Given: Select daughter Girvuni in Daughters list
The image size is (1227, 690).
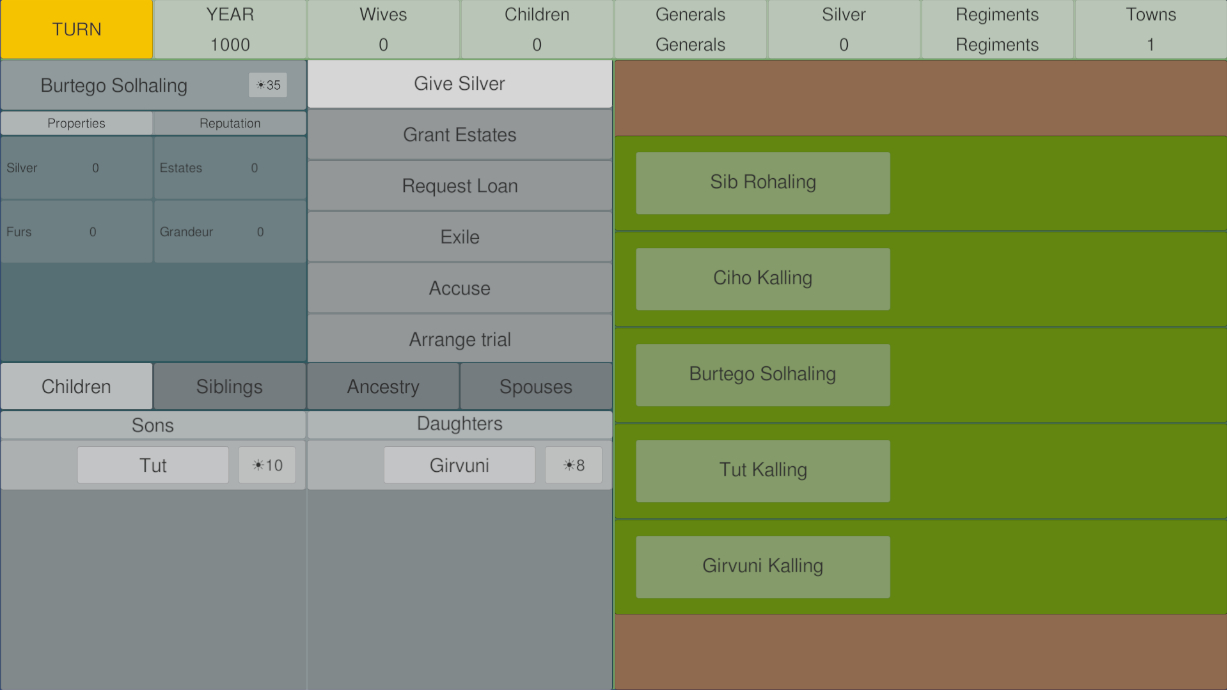Looking at the screenshot, I should (x=460, y=465).
